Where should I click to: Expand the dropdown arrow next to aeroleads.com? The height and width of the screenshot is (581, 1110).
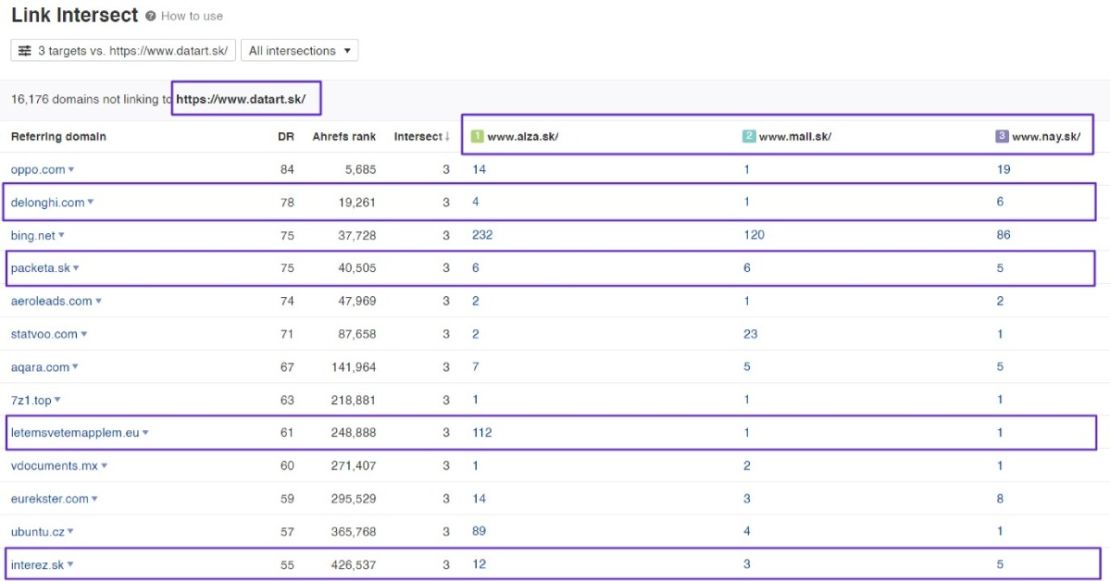tap(98, 301)
